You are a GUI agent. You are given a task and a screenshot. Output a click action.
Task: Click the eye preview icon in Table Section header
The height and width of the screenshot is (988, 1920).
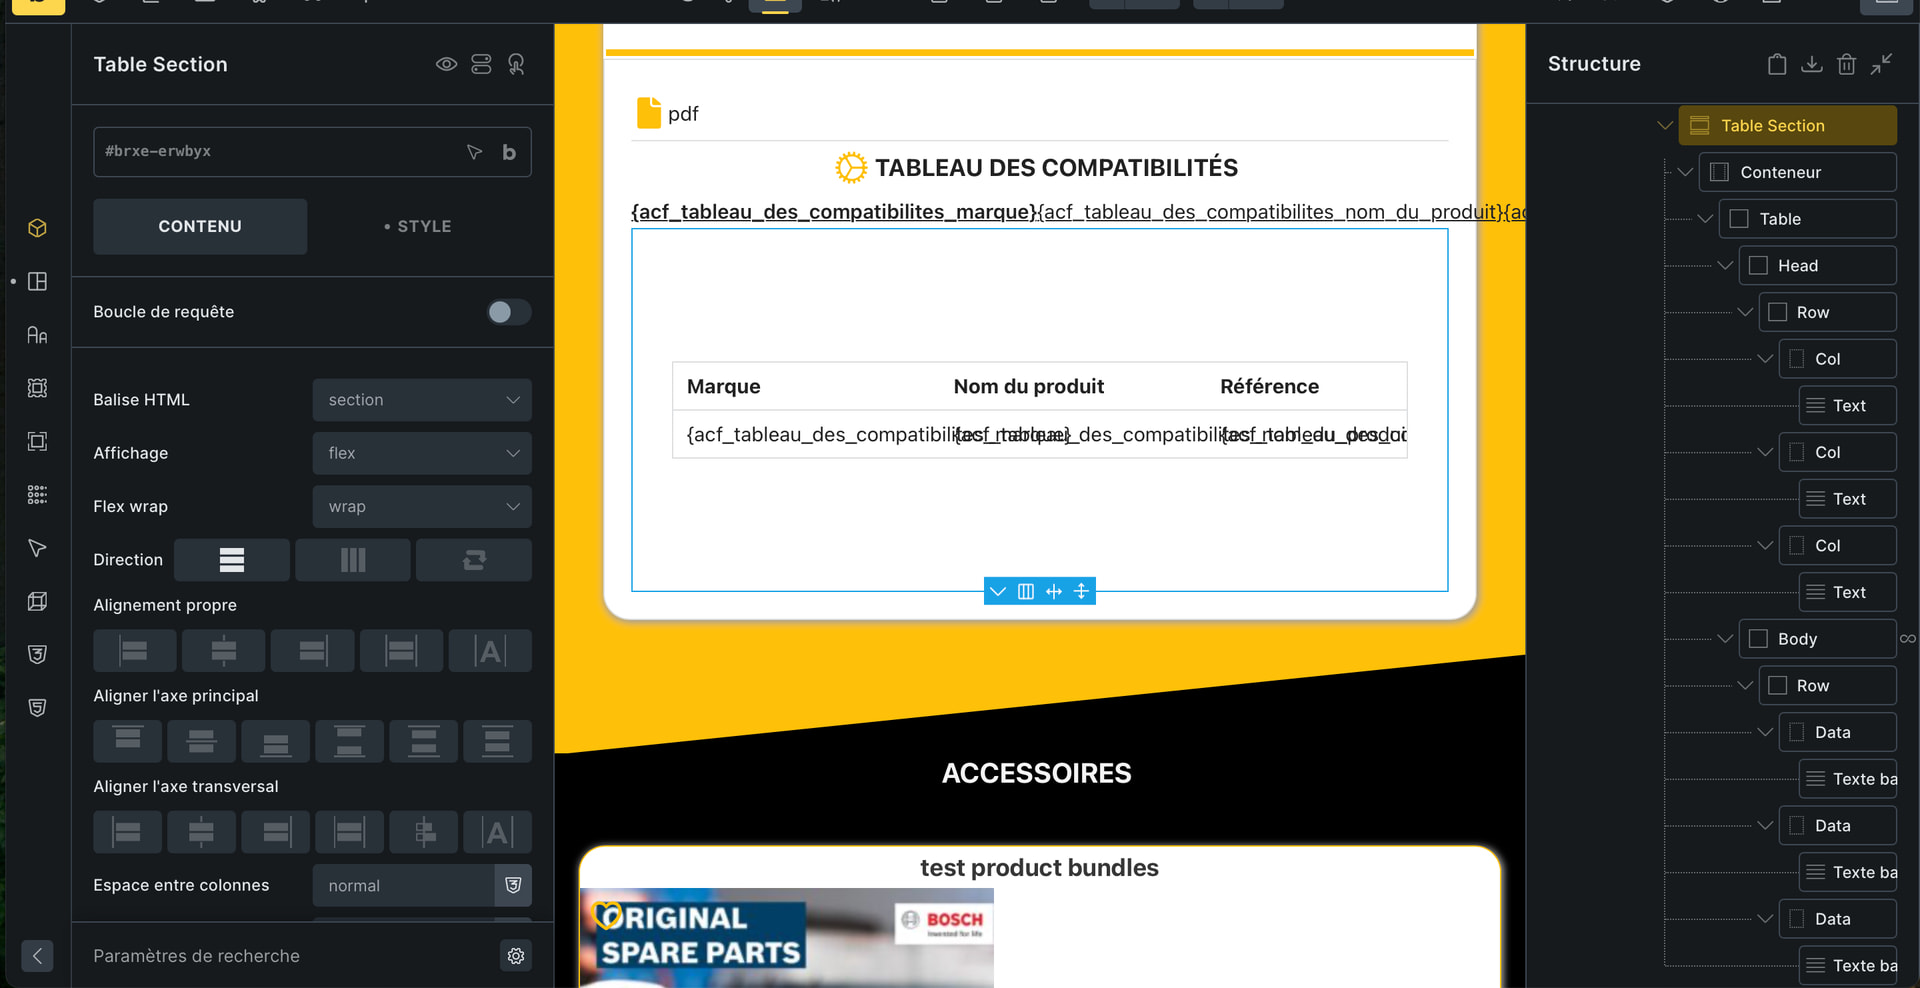[446, 64]
